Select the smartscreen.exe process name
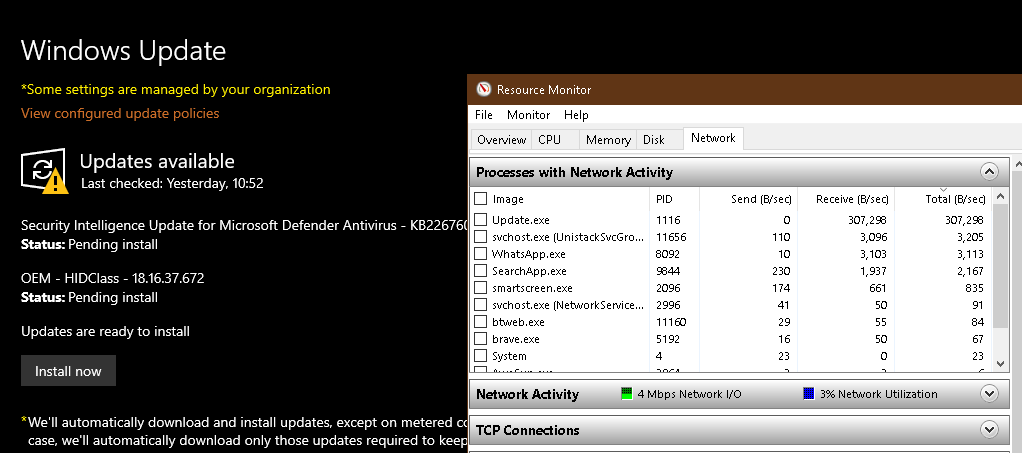The width and height of the screenshot is (1022, 453). coord(532,288)
